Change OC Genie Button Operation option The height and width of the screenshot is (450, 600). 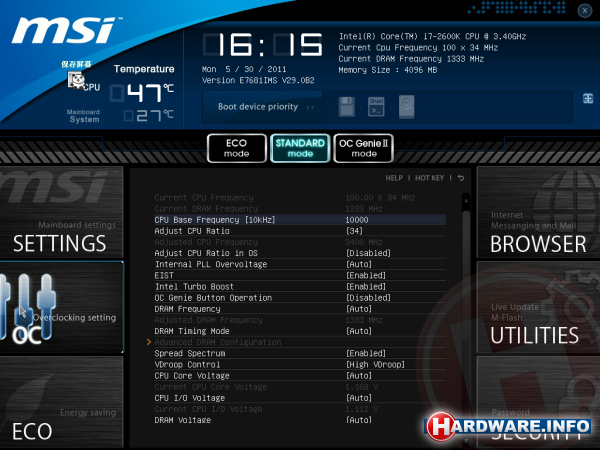(x=368, y=298)
